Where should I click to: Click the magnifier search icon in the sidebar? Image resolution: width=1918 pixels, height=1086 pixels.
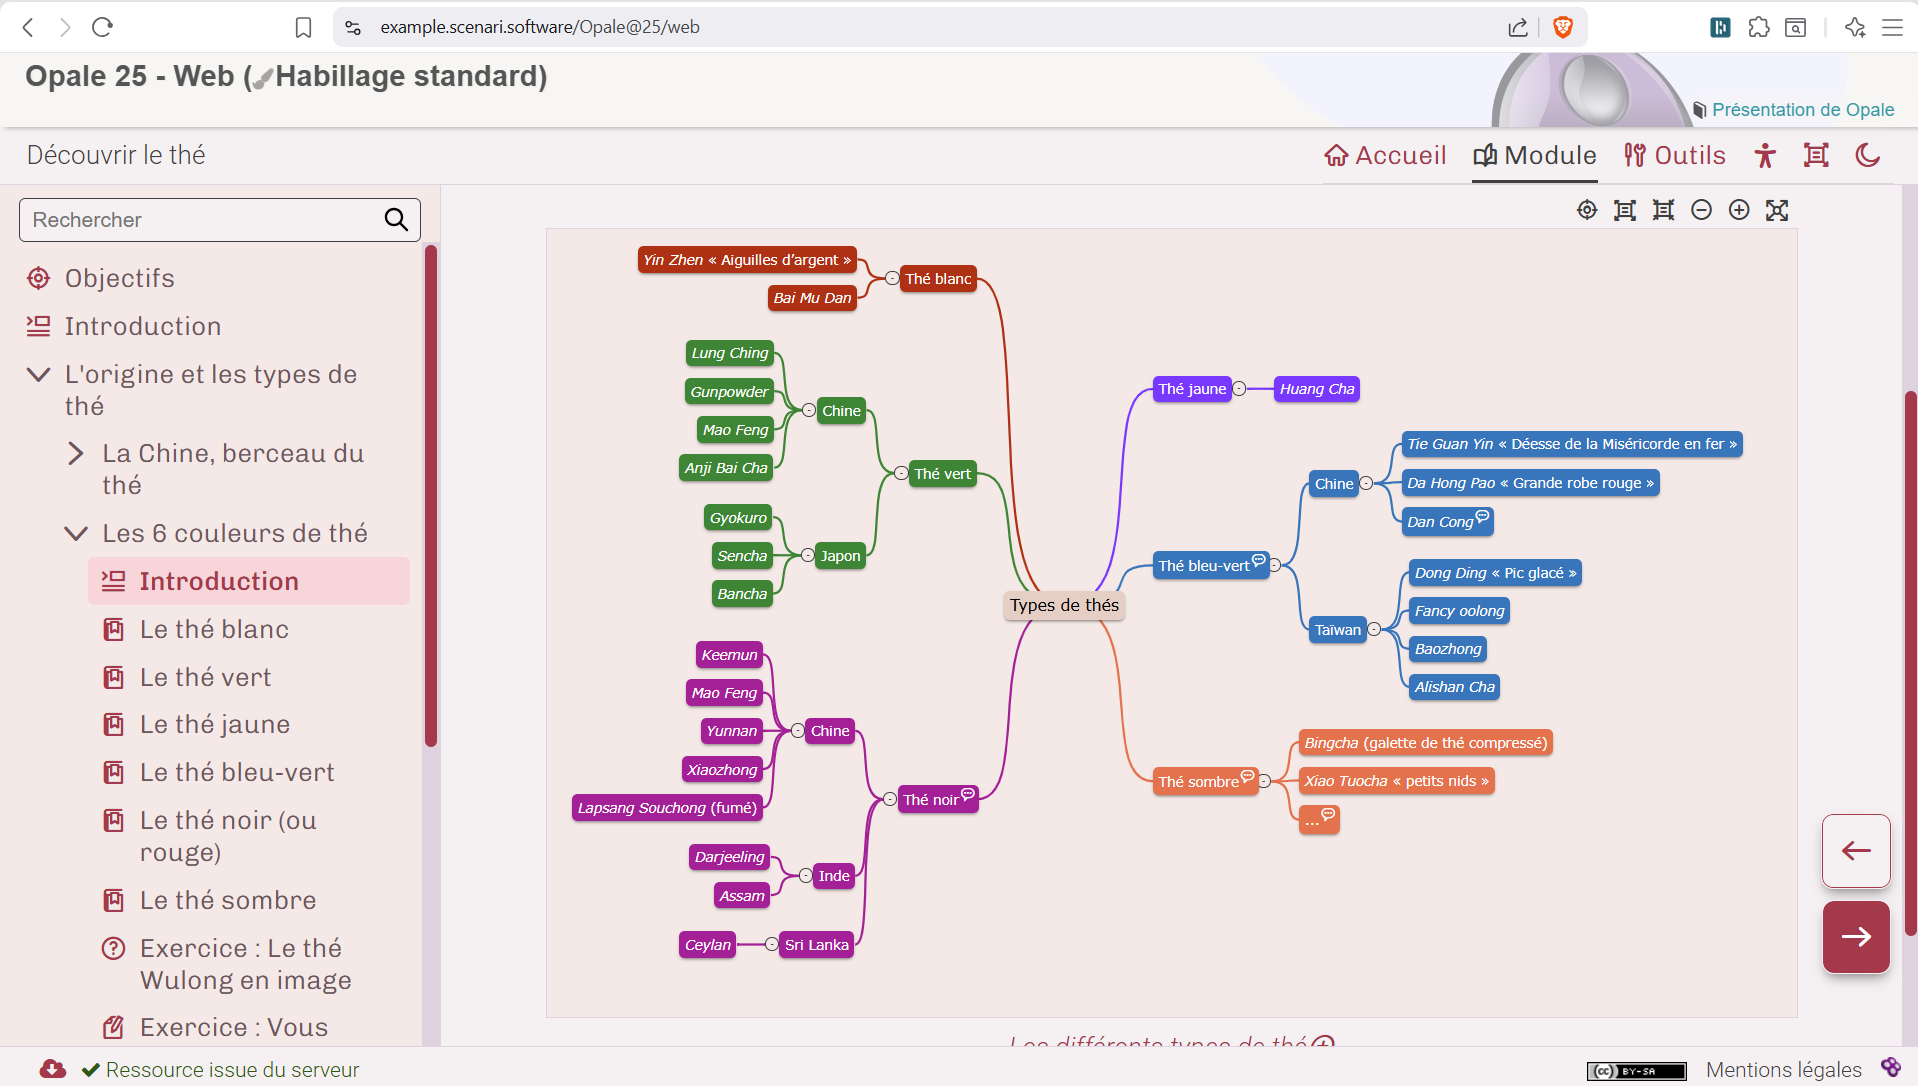(x=396, y=220)
